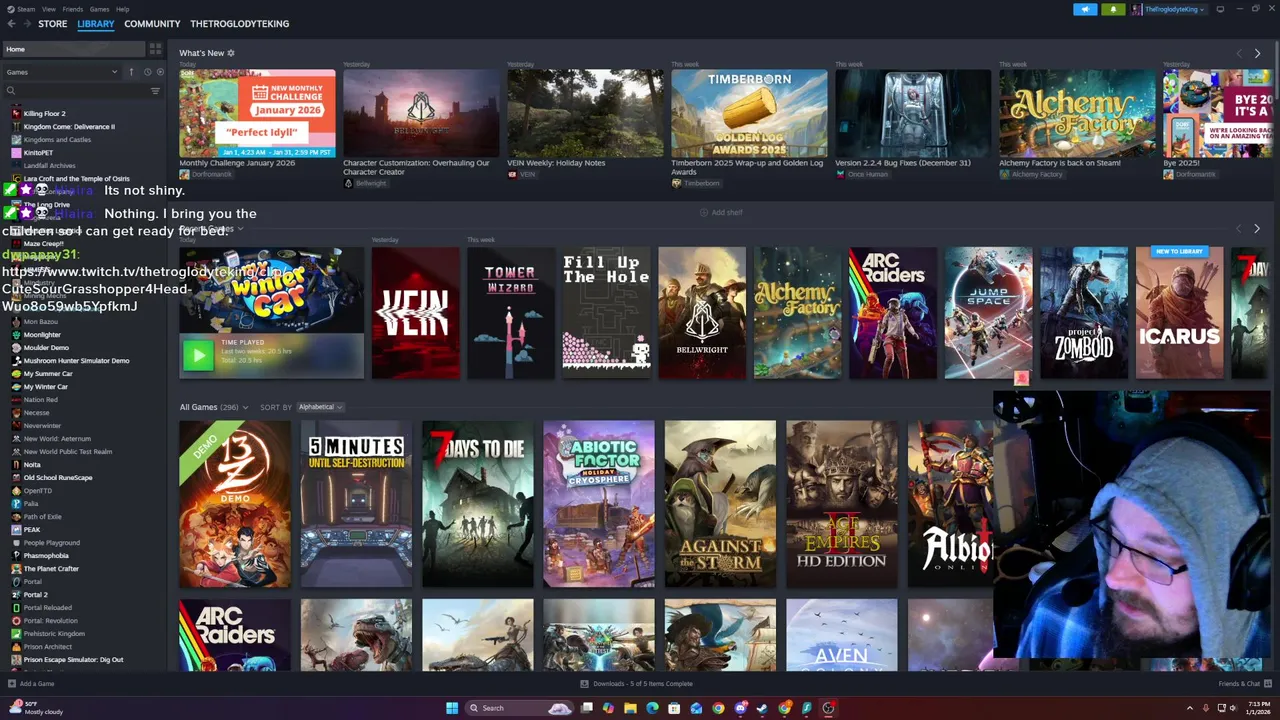The image size is (1280, 720).
Task: Open ICARUS cover in recent games
Action: click(1179, 313)
